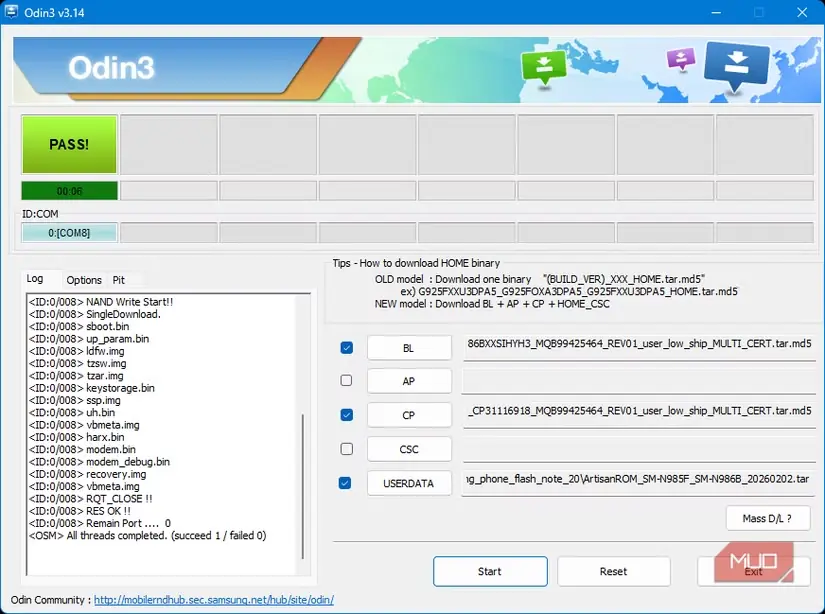Open the Options tab

(x=84, y=280)
